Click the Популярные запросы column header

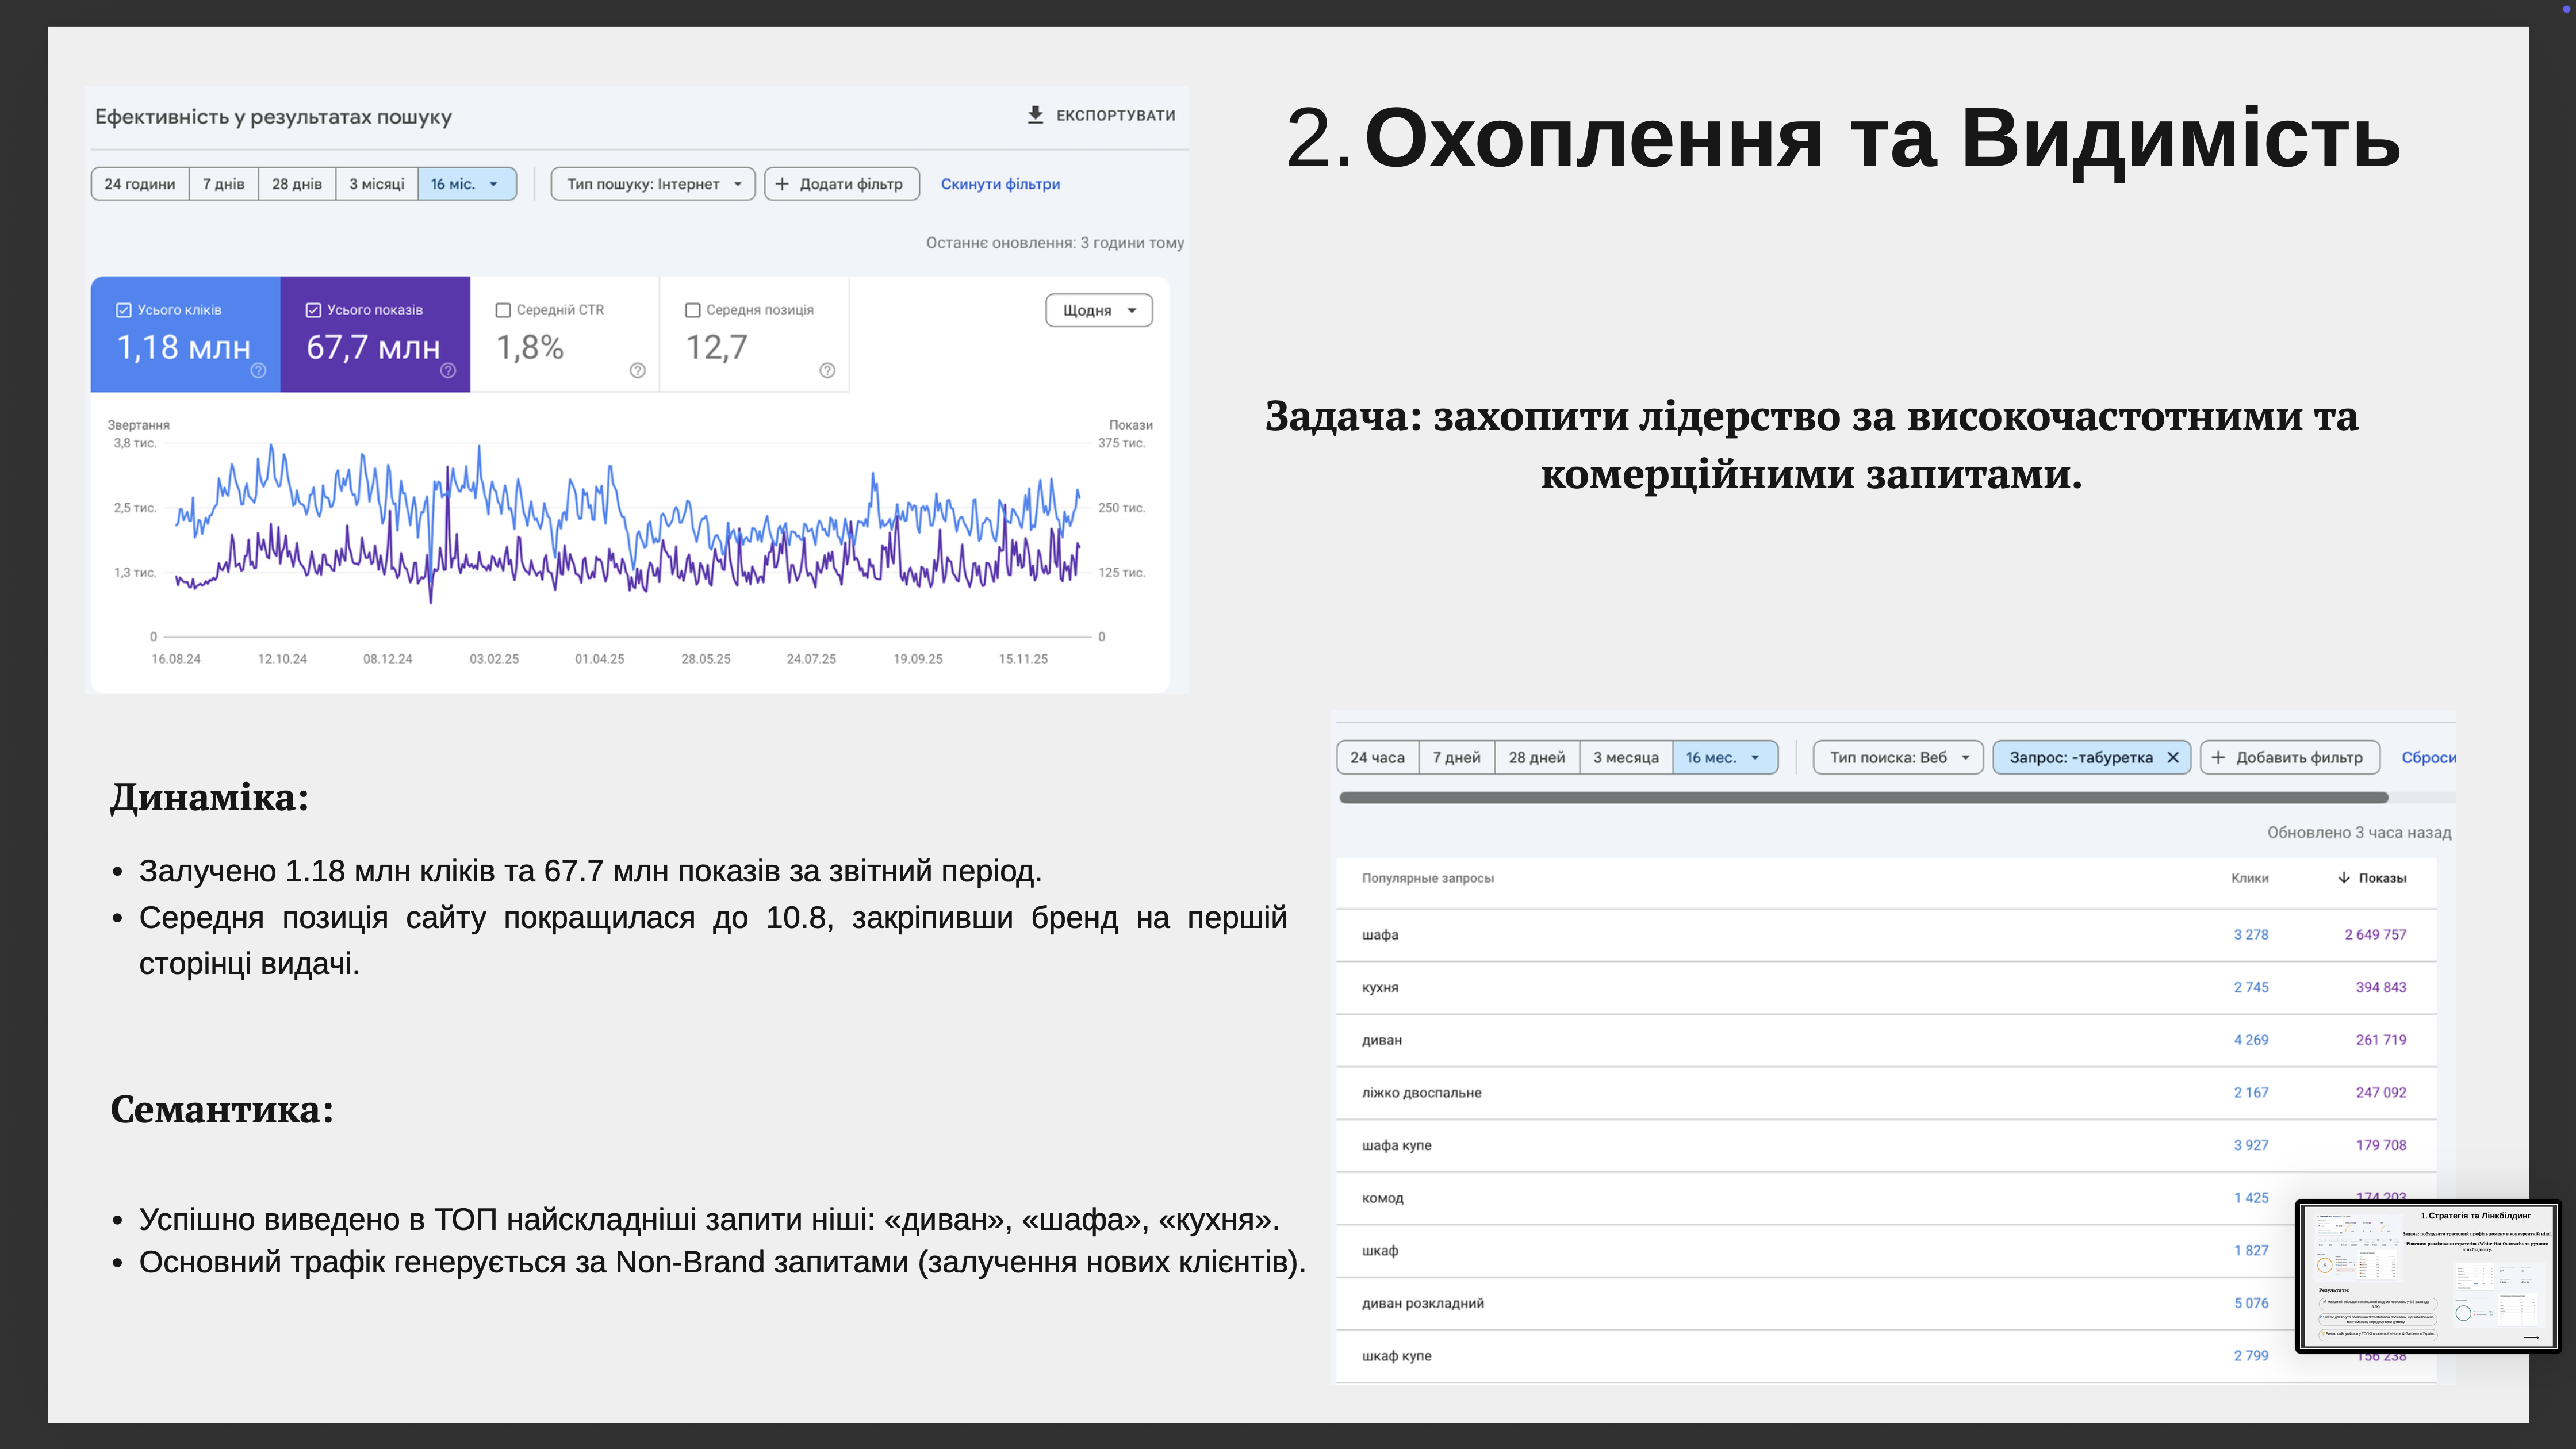click(1427, 878)
